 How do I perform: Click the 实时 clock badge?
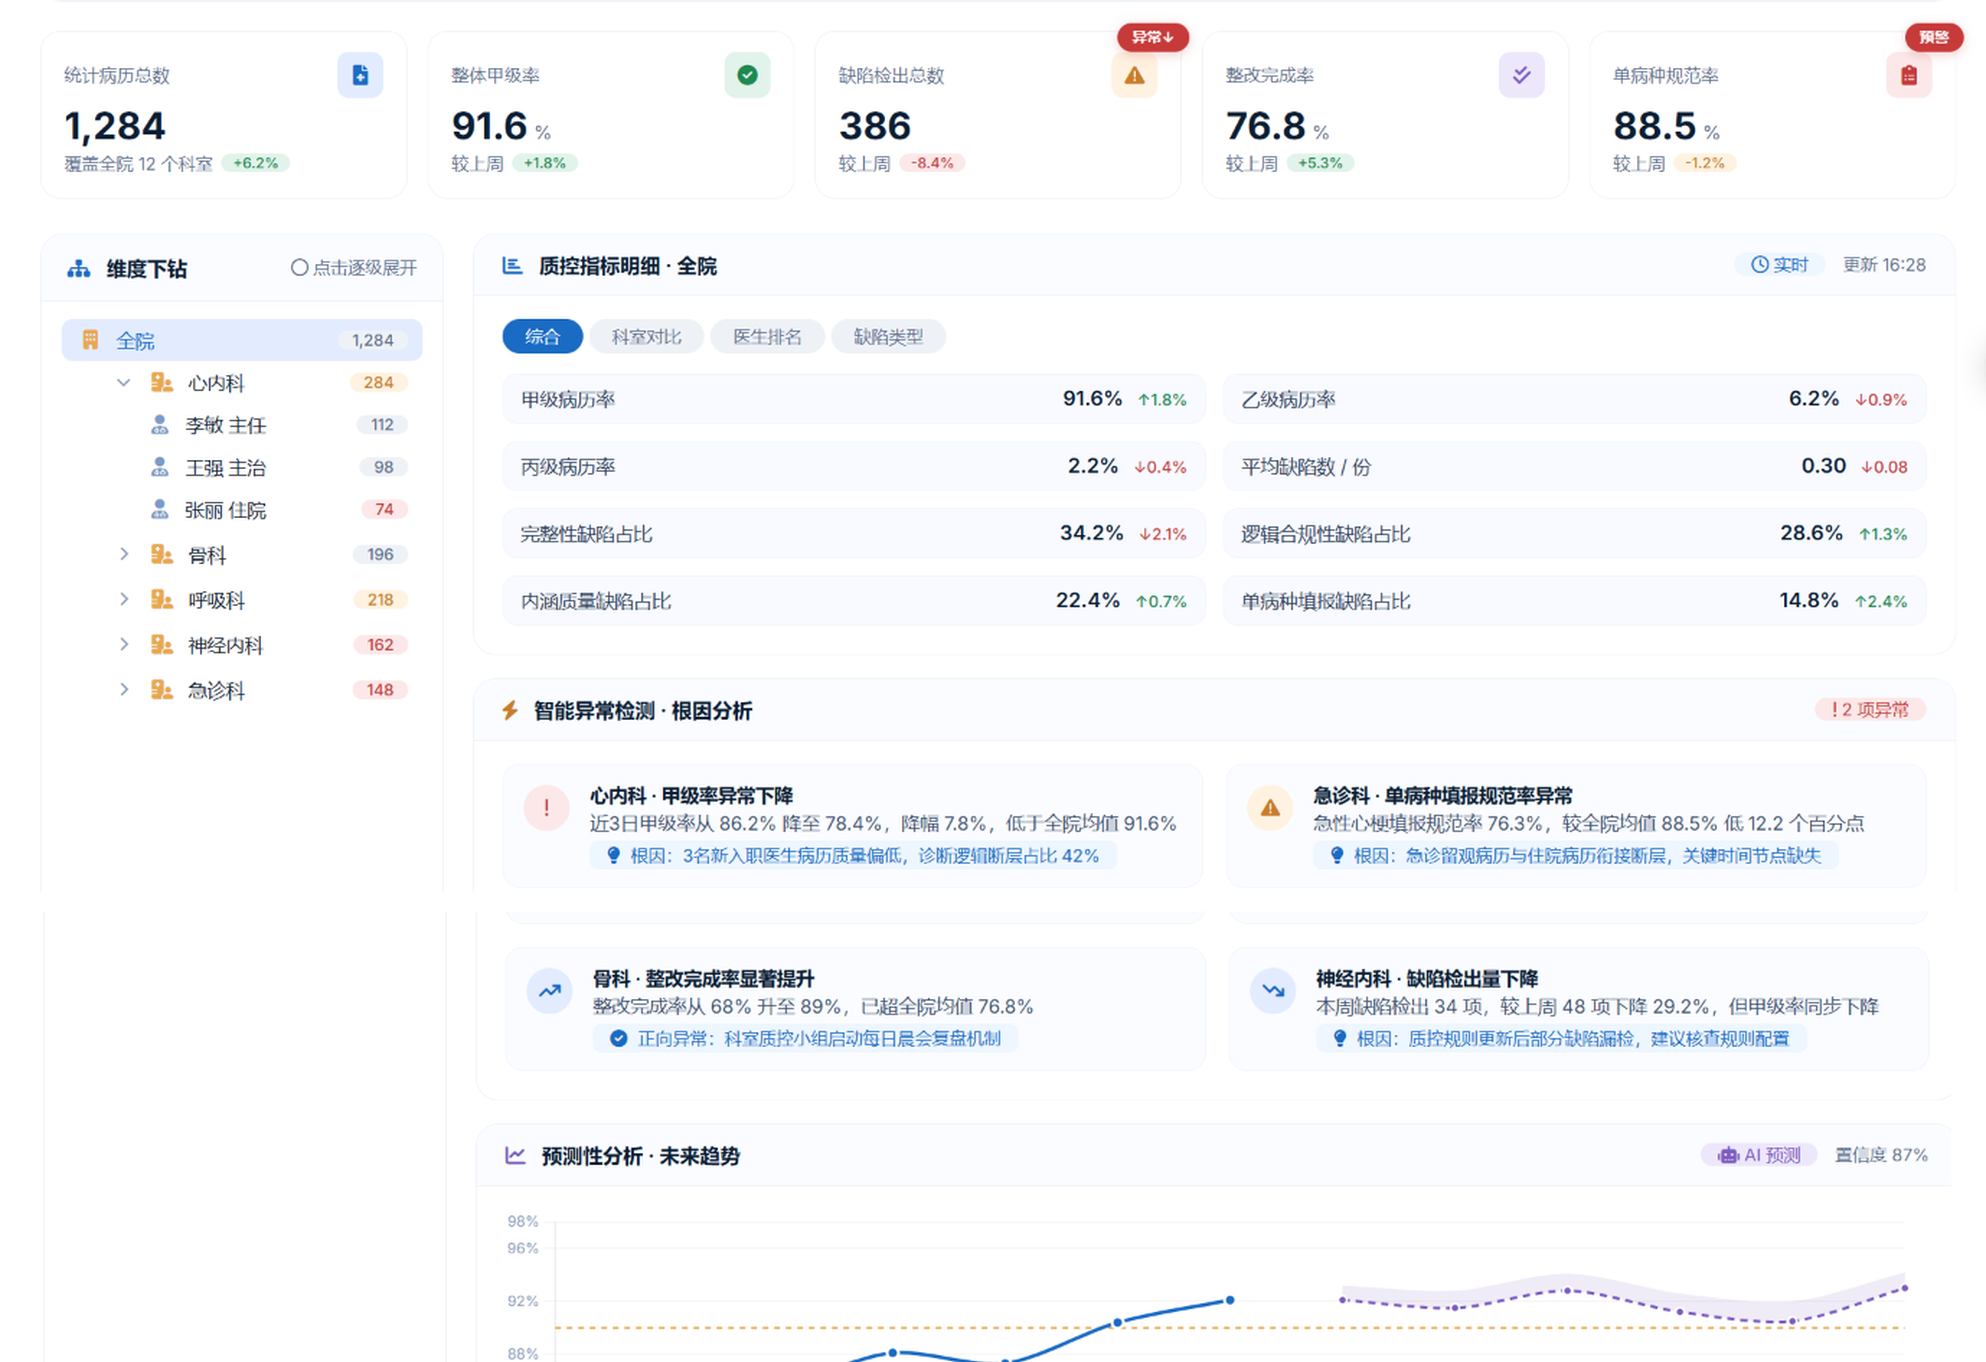point(1779,265)
